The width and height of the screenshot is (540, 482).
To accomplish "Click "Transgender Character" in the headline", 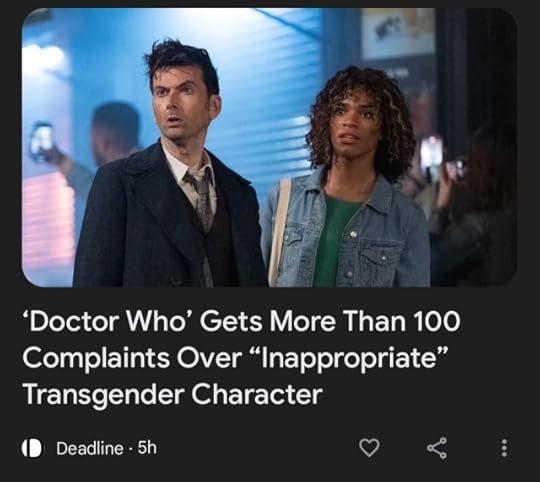I will click(x=173, y=395).
